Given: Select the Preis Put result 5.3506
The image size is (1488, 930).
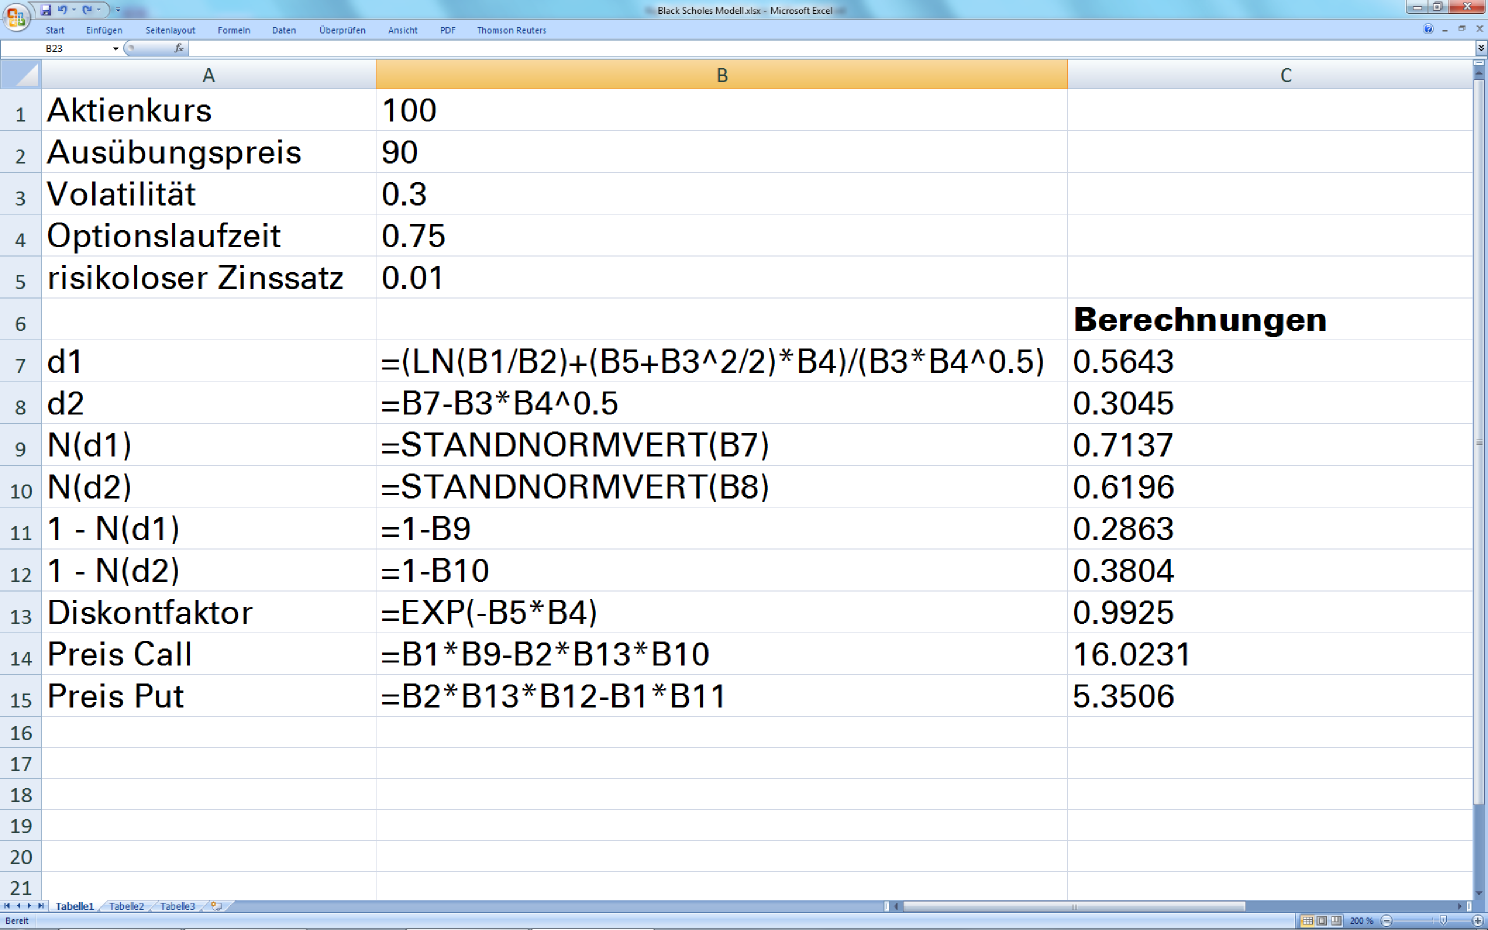Looking at the screenshot, I should click(1270, 696).
